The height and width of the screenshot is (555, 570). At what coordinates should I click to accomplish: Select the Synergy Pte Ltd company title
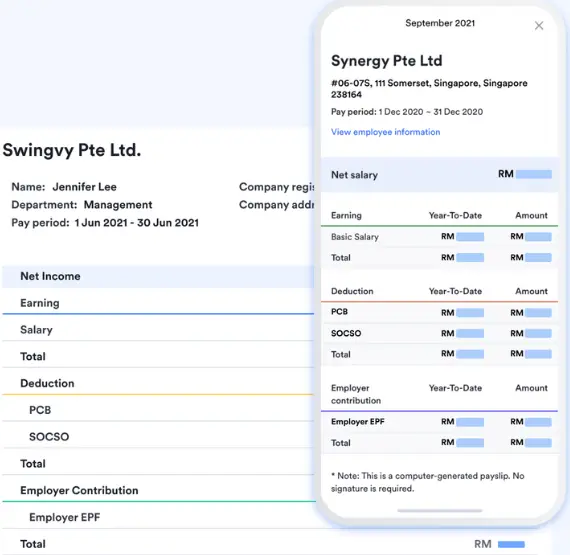coord(386,61)
